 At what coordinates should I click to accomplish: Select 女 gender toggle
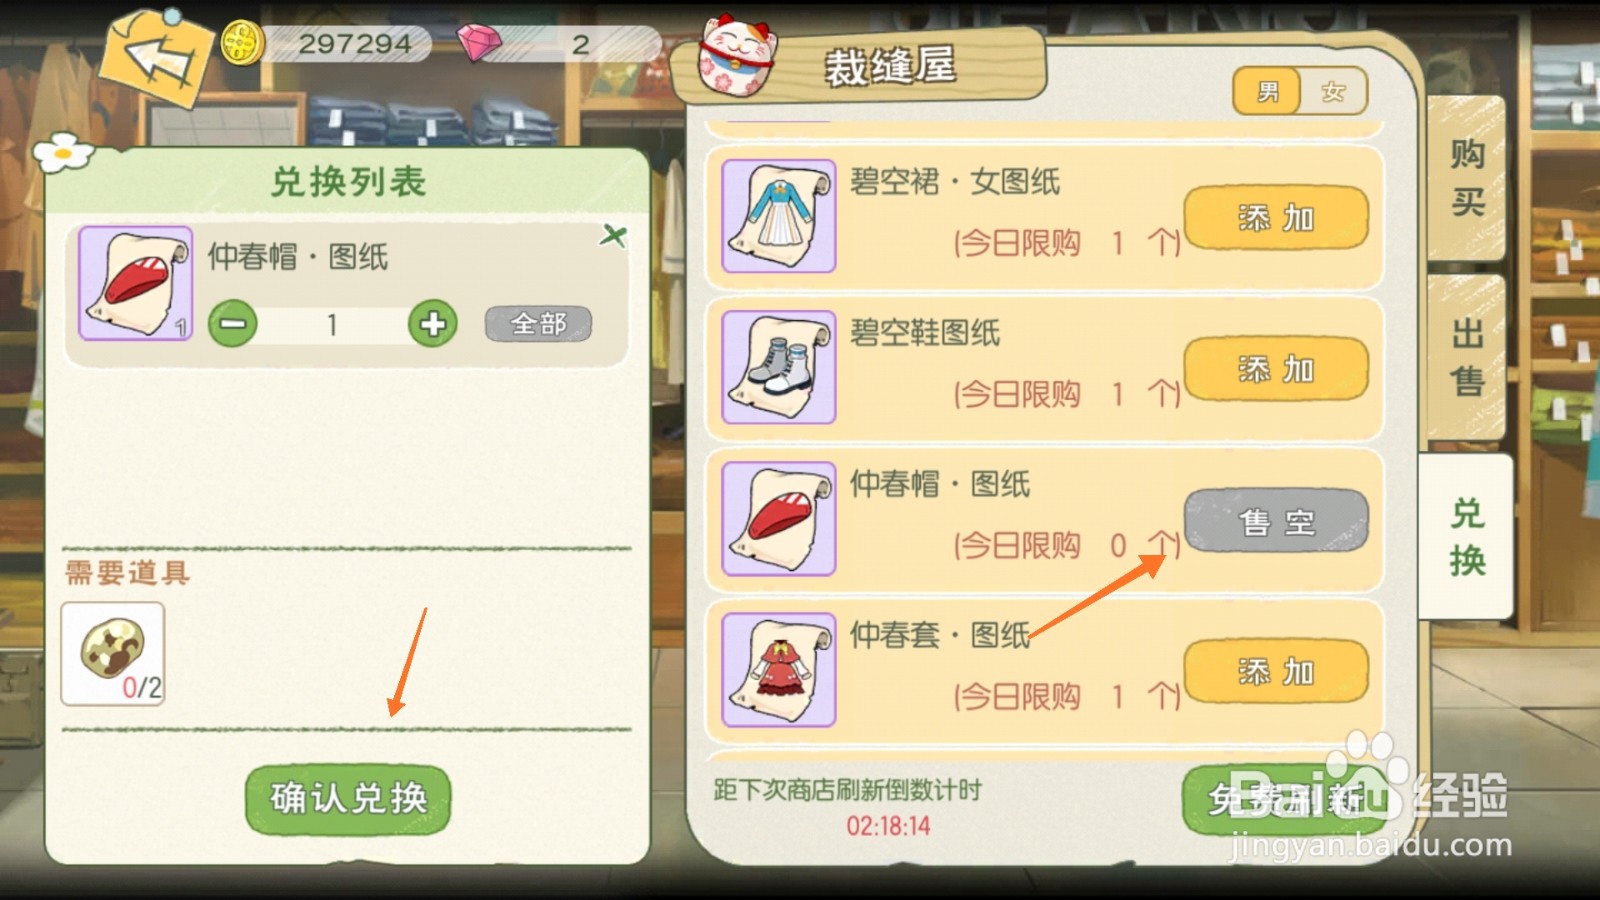tap(1333, 92)
